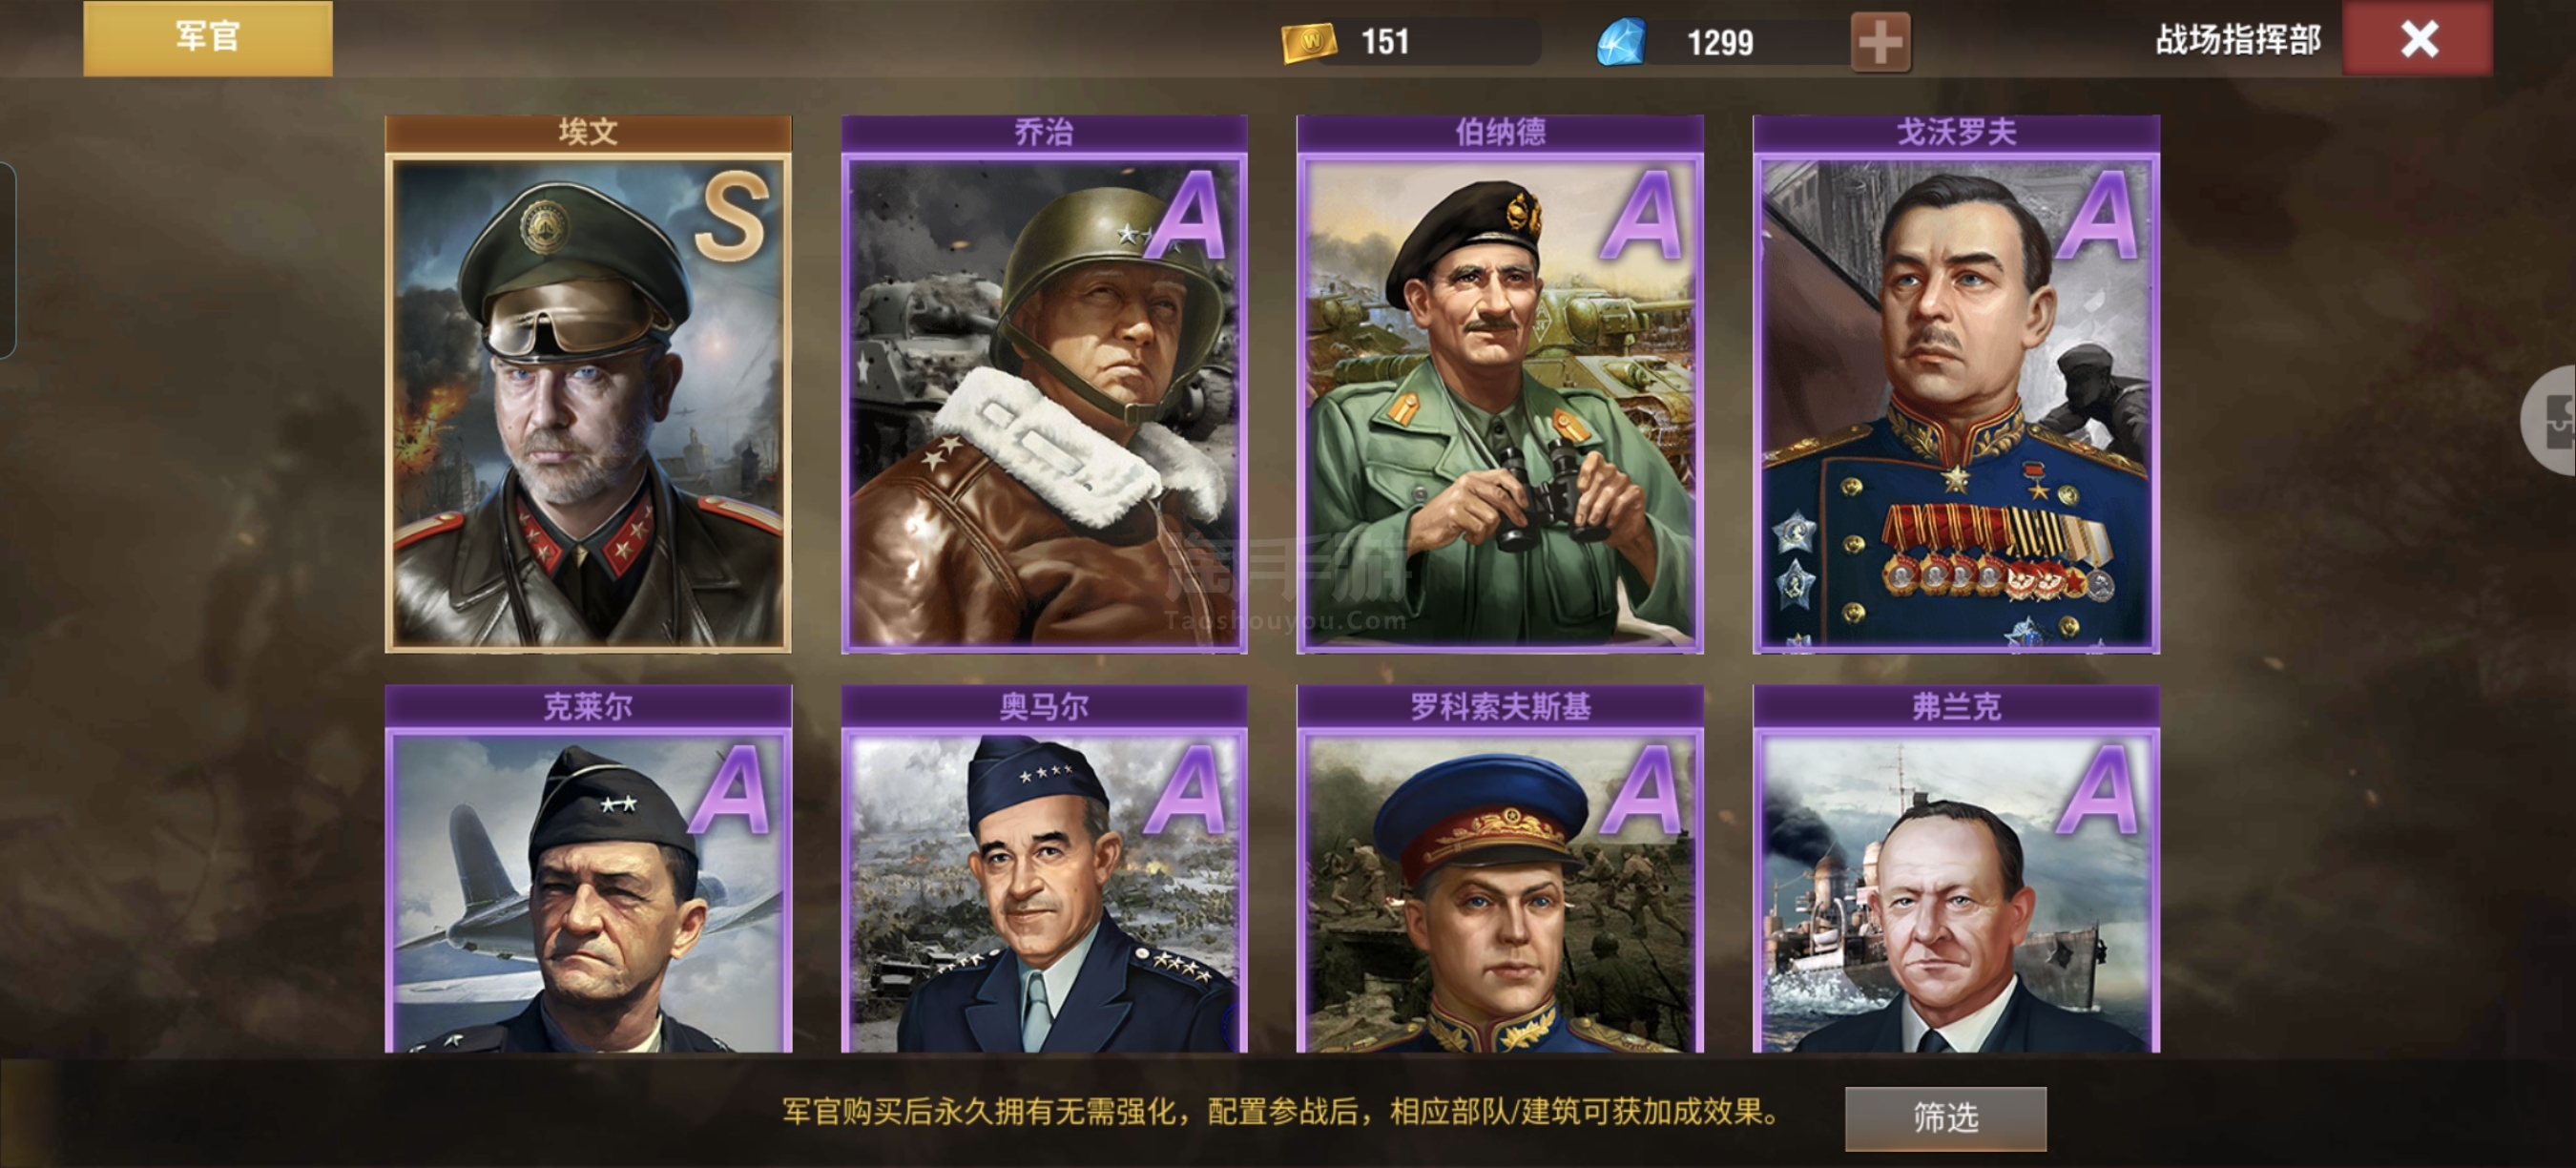This screenshot has height=1168, width=2576.
Task: Click the blue diamond currency icon
Action: pyautogui.click(x=1621, y=42)
